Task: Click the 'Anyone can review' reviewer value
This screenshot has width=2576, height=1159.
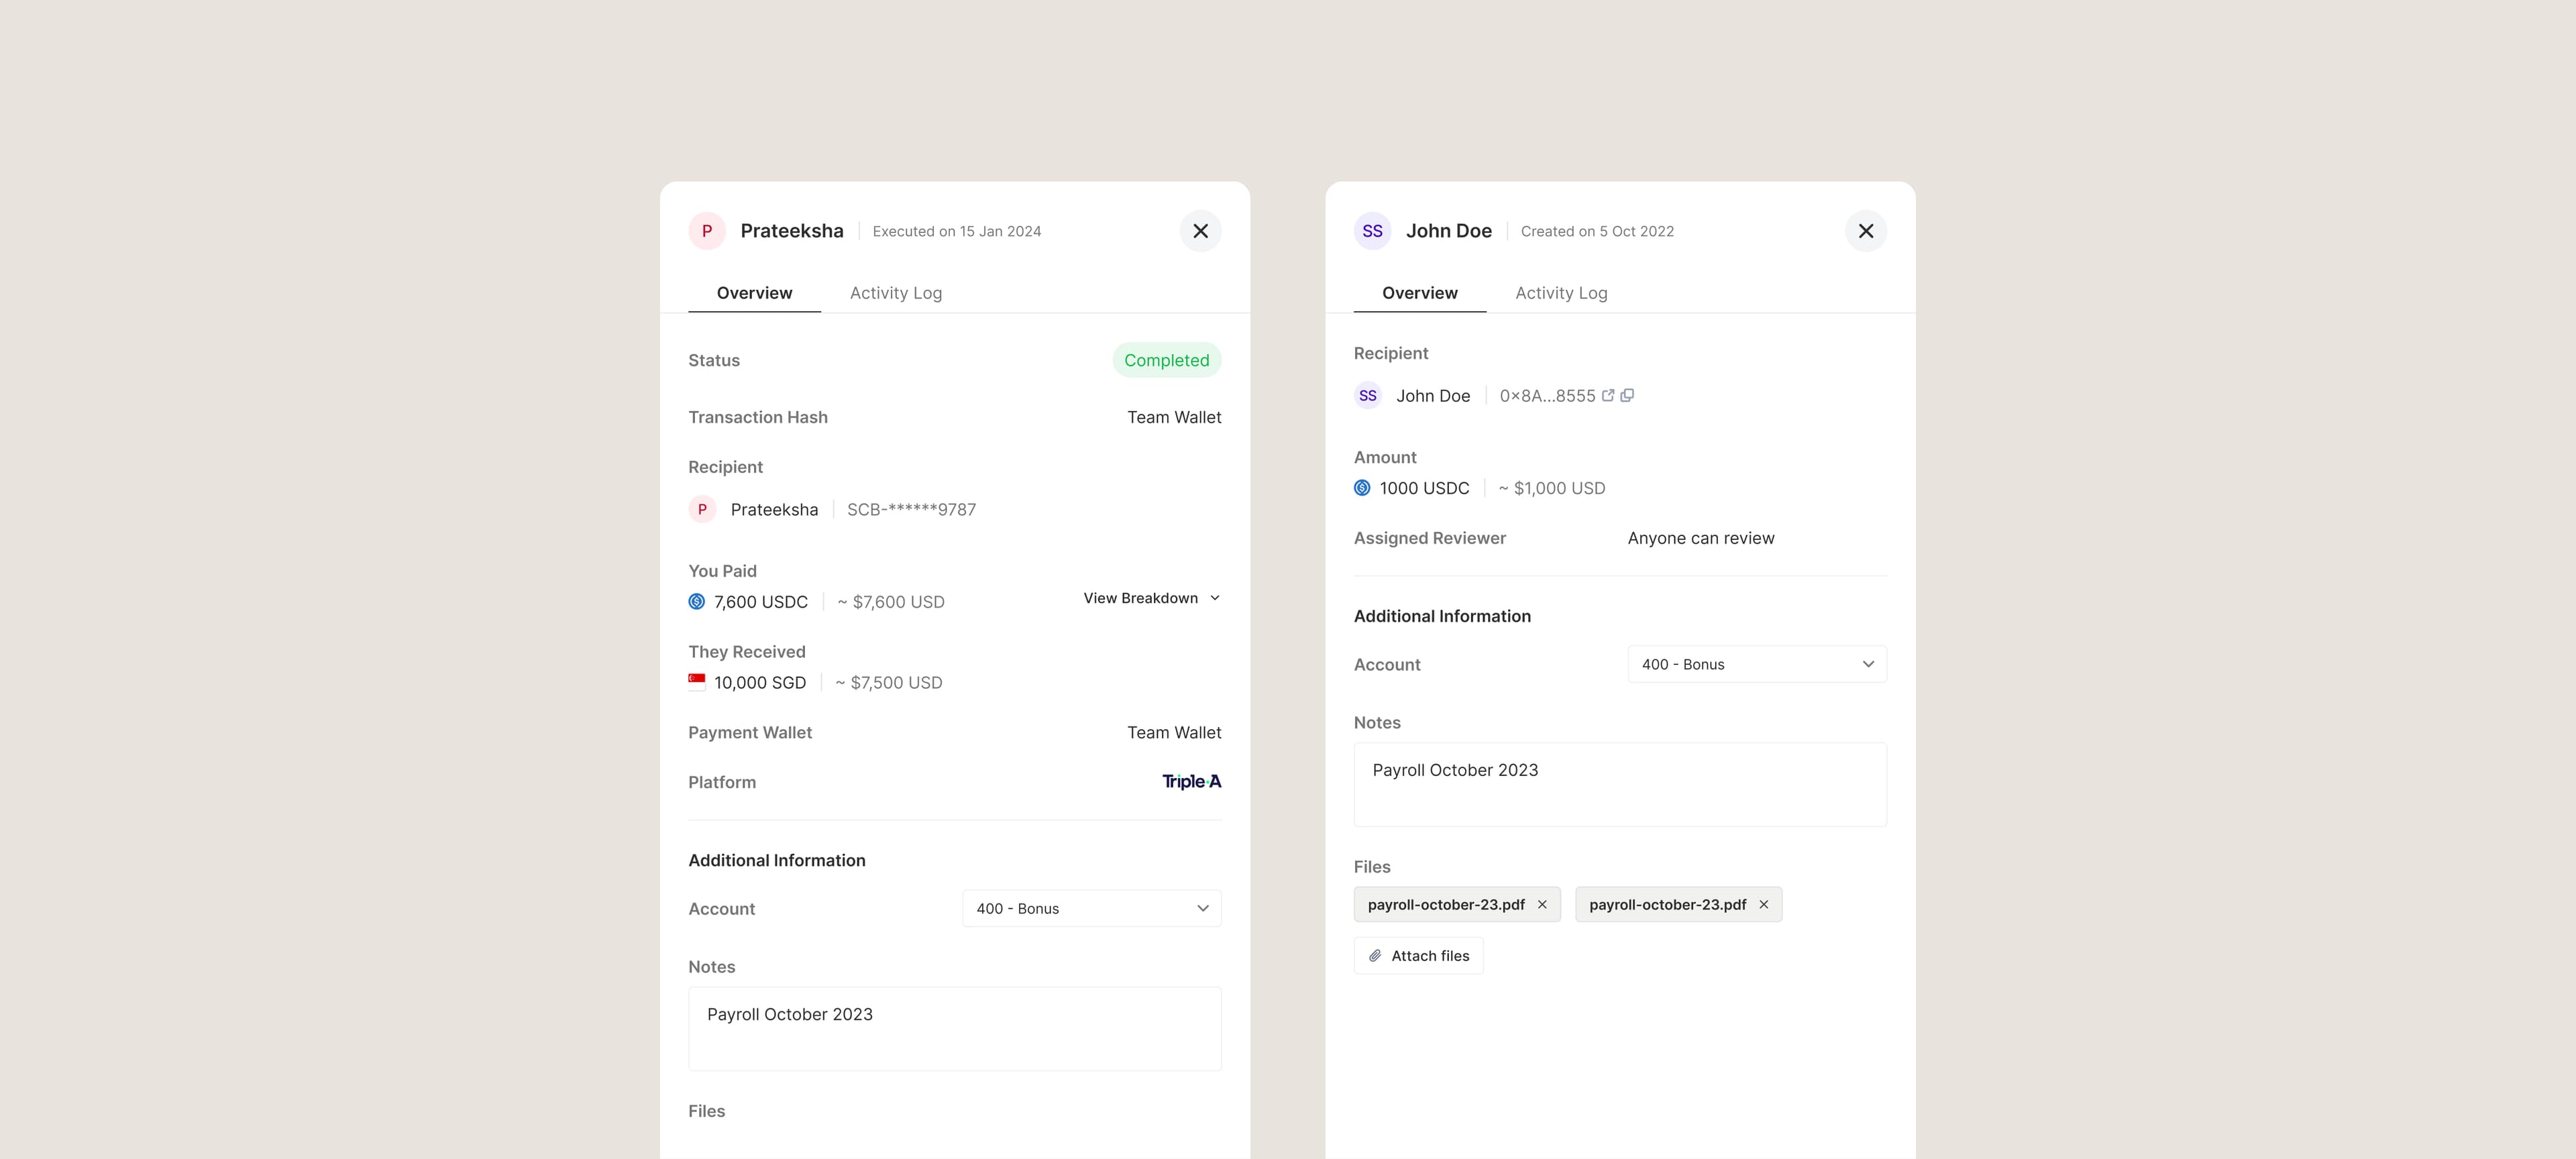Action: (x=1701, y=538)
